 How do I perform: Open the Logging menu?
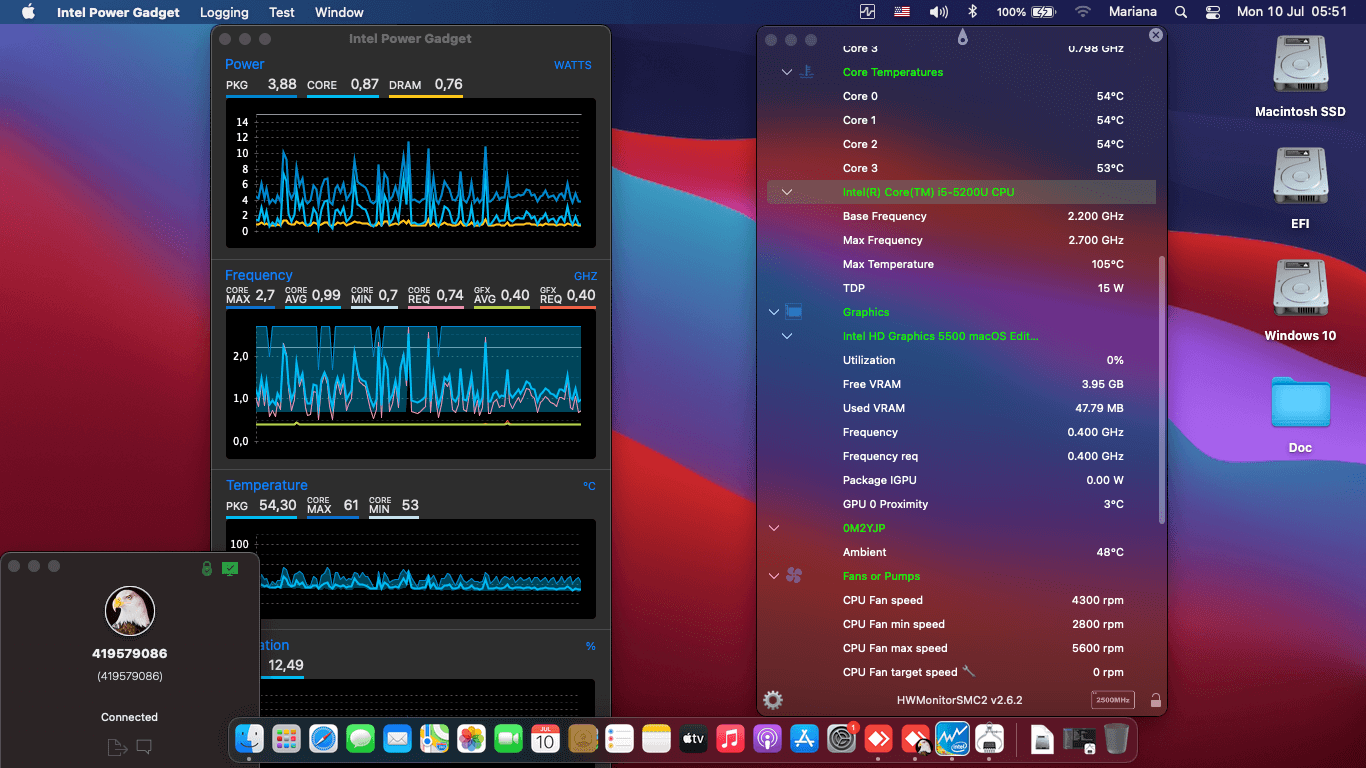224,12
